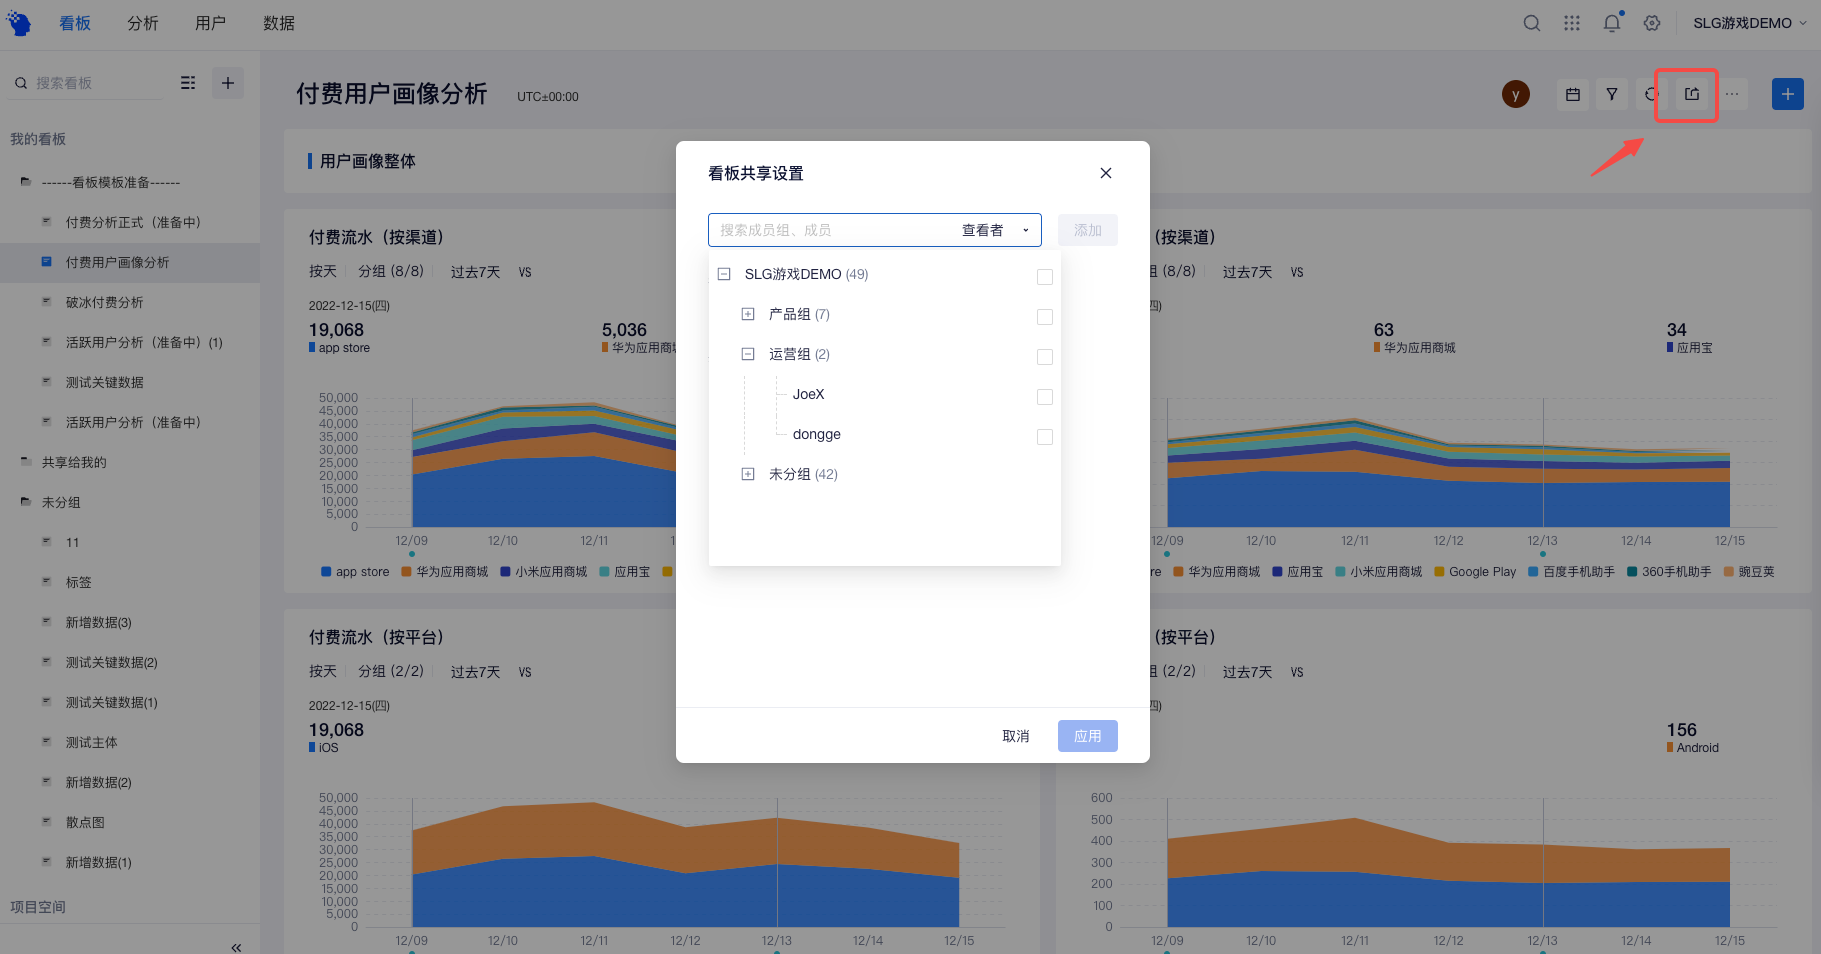Open the dashboard filter funnel icon
Screen dimensions: 1821x954
tap(1612, 94)
